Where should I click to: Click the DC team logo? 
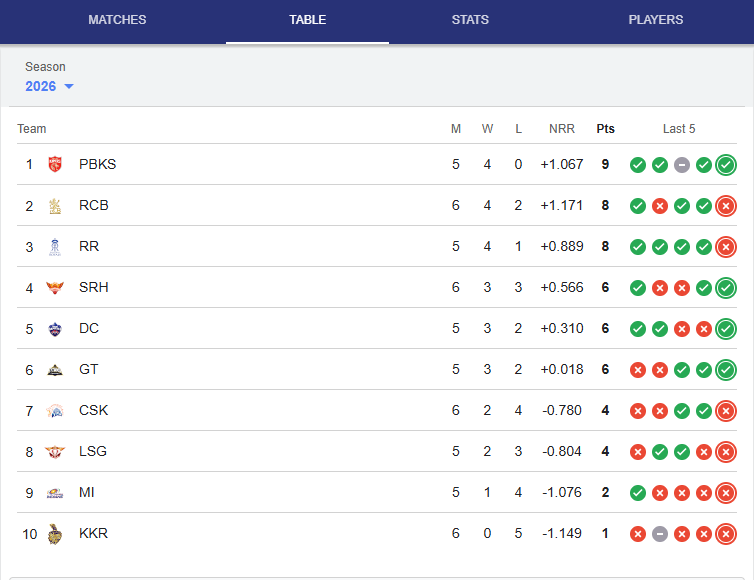click(55, 329)
